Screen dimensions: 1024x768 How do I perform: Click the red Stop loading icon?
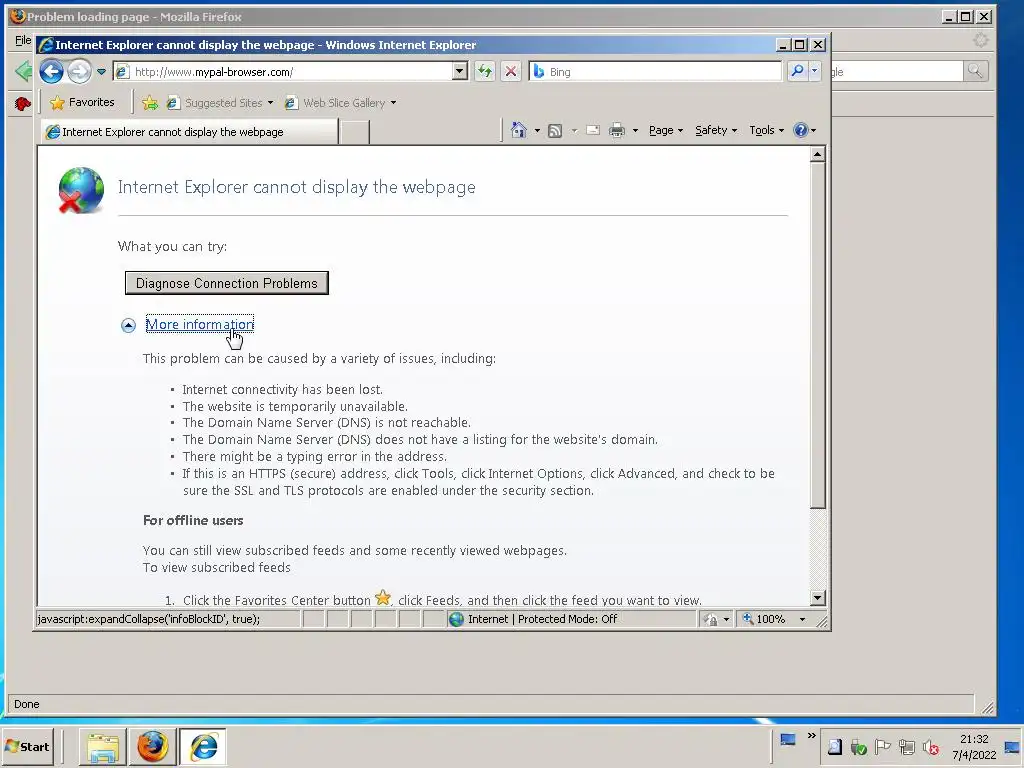coord(511,71)
